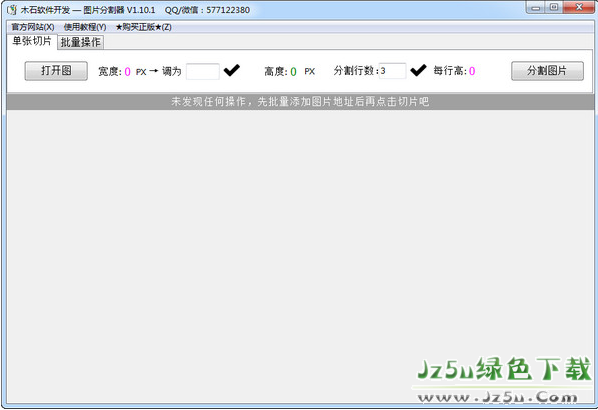Viewport: 598px width, 410px height.
Task: Click the app icon in the title bar
Action: point(12,10)
